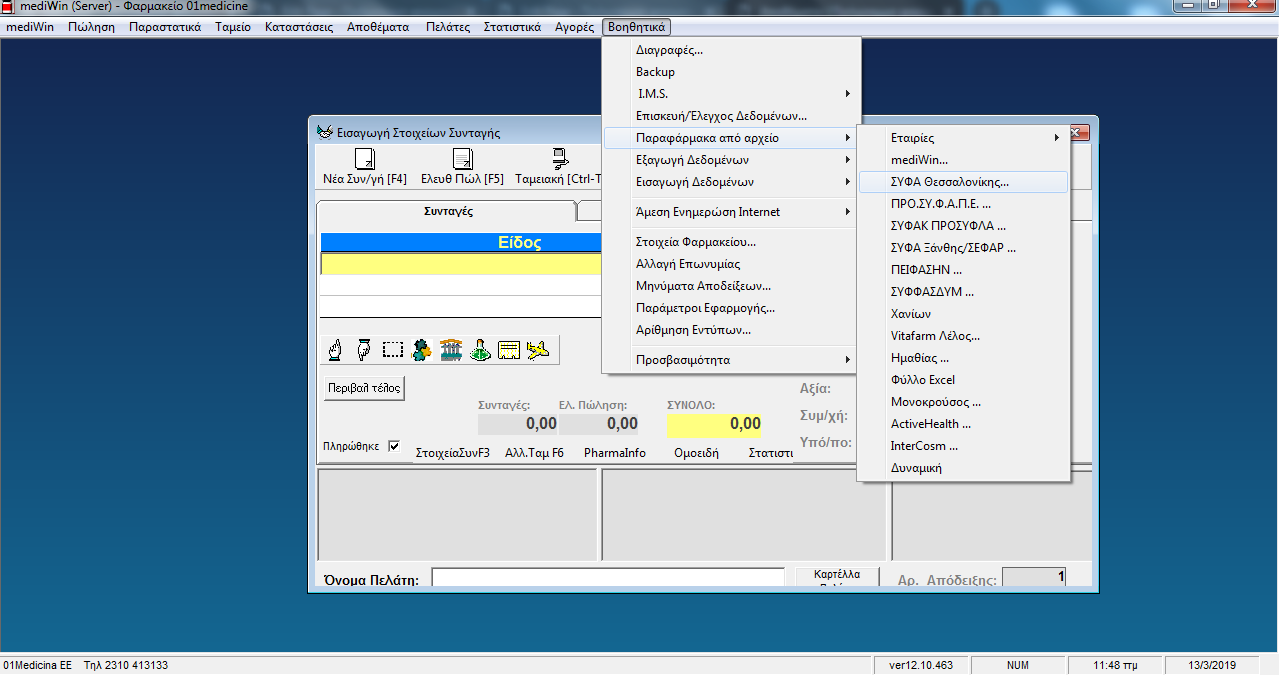Choose ActiveHealth ... entry
The width and height of the screenshot is (1279, 675).
click(x=964, y=424)
